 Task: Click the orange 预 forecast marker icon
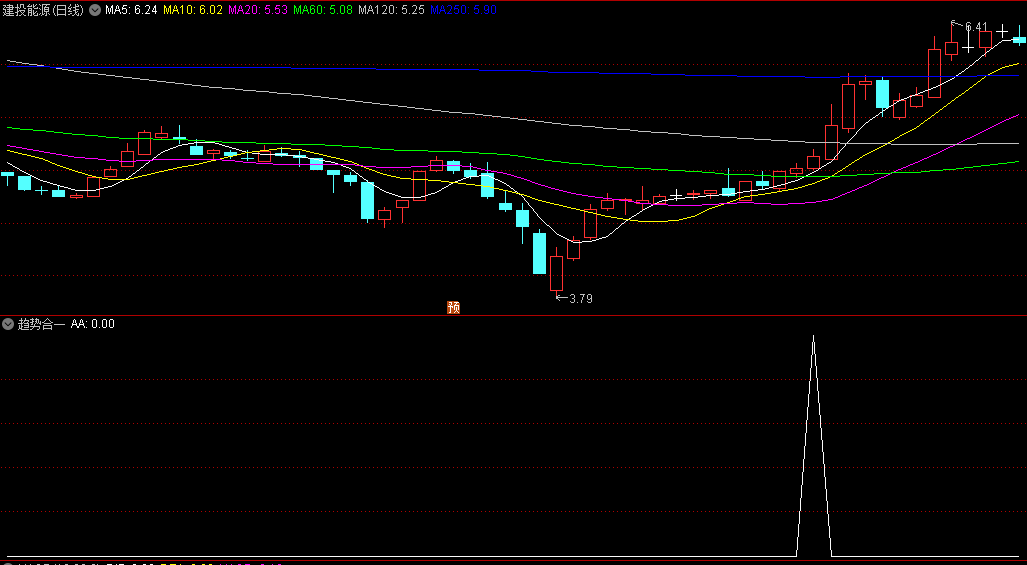(x=453, y=307)
